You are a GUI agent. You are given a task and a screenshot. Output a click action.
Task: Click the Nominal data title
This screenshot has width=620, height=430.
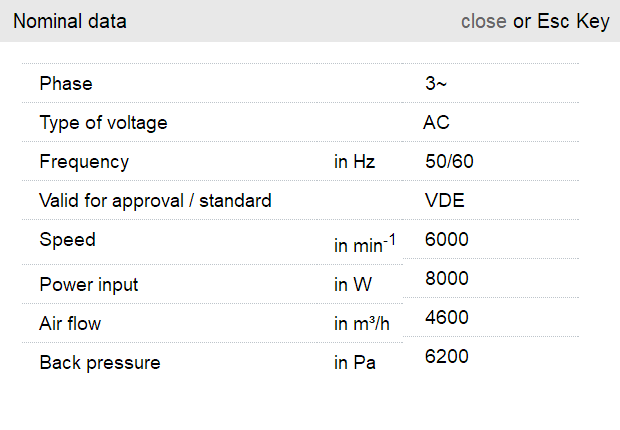pos(70,21)
